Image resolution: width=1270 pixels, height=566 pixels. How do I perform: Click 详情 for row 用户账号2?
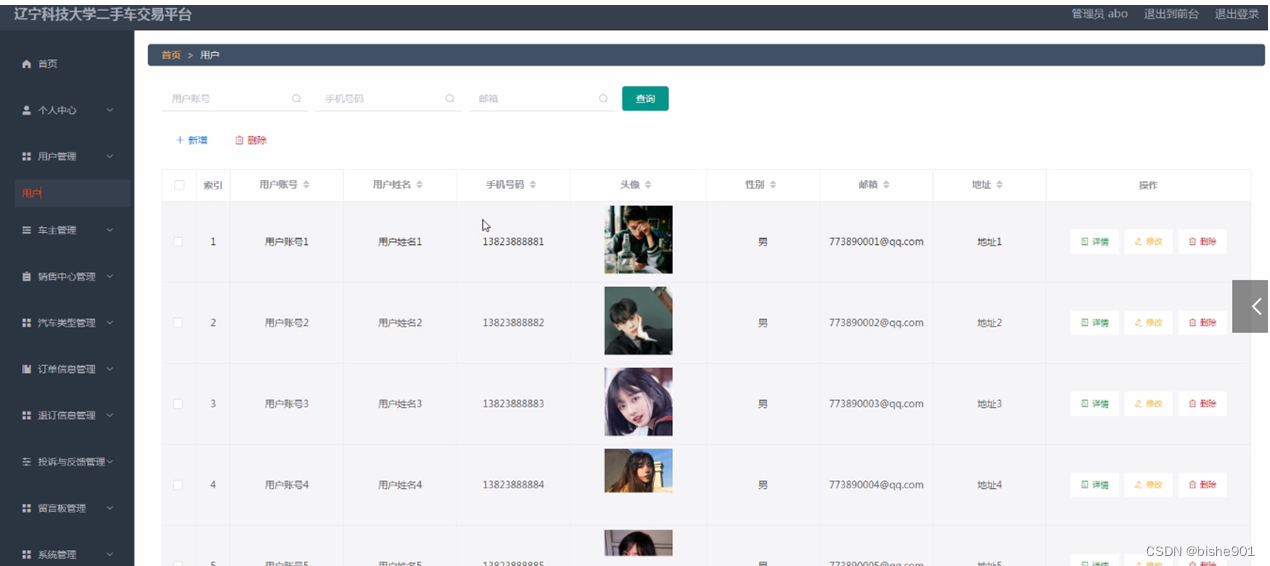point(1095,322)
